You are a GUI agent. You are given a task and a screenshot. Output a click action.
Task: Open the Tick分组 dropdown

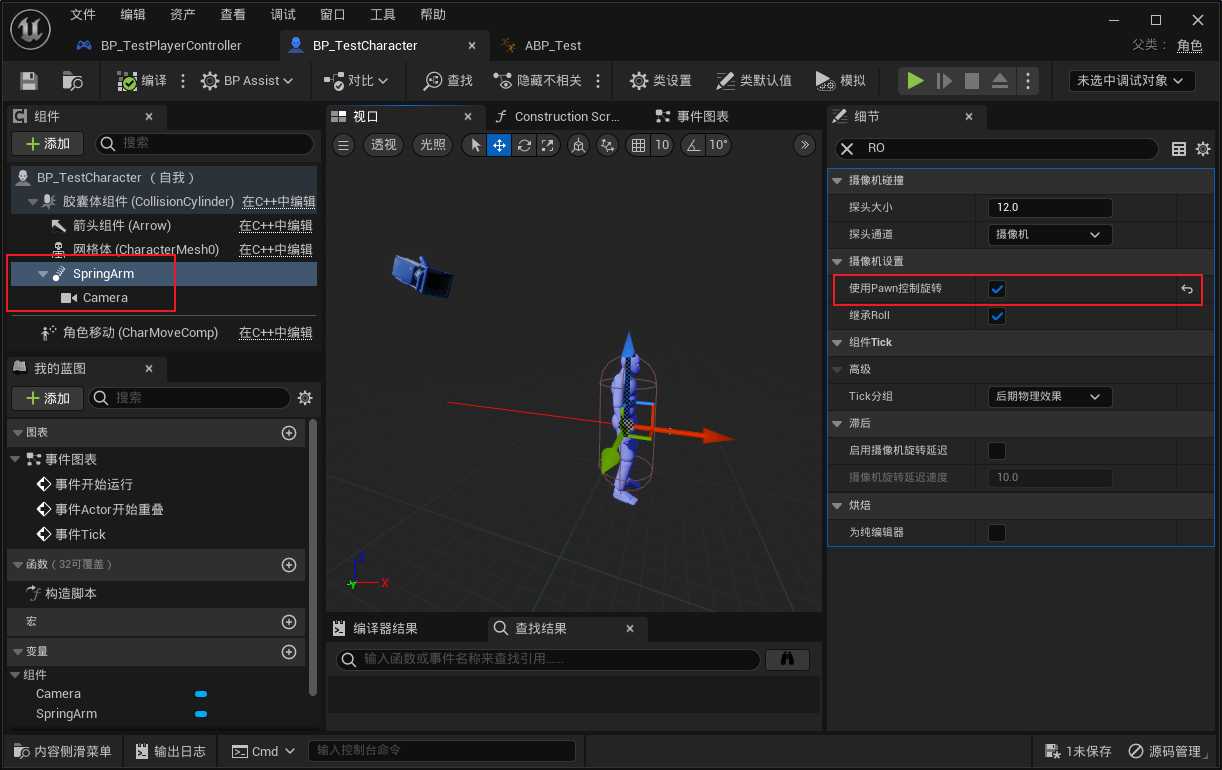(x=1049, y=397)
